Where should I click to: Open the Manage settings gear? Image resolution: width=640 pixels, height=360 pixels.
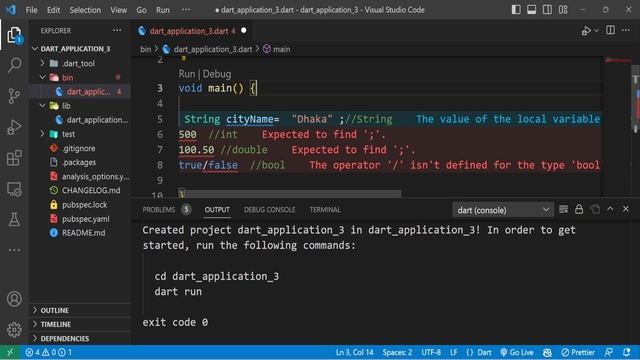[x=14, y=329]
